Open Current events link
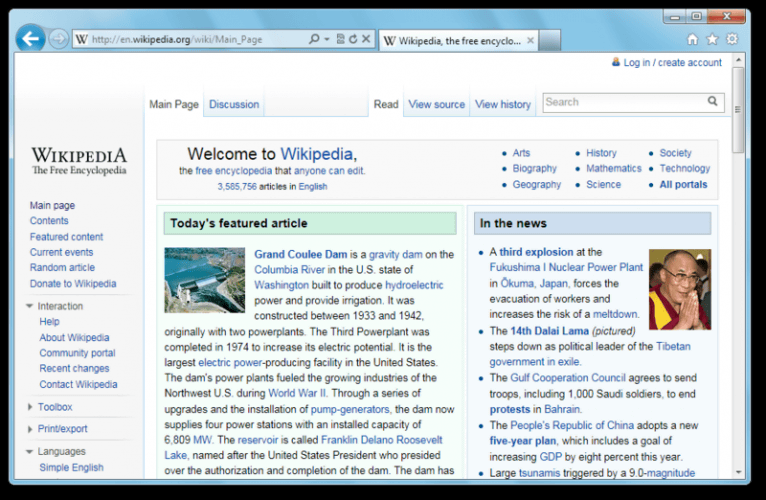This screenshot has height=500, width=766. pyautogui.click(x=62, y=252)
